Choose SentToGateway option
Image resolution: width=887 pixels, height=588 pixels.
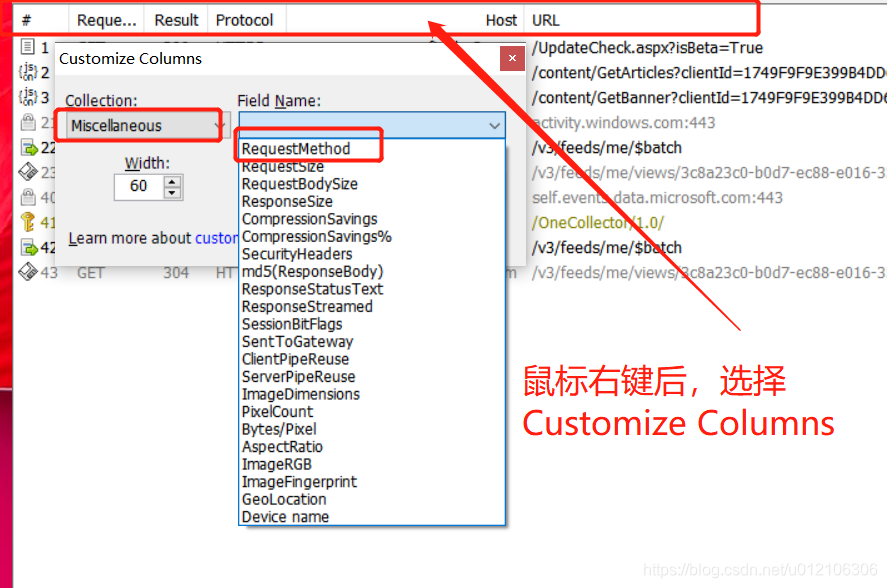coord(298,342)
